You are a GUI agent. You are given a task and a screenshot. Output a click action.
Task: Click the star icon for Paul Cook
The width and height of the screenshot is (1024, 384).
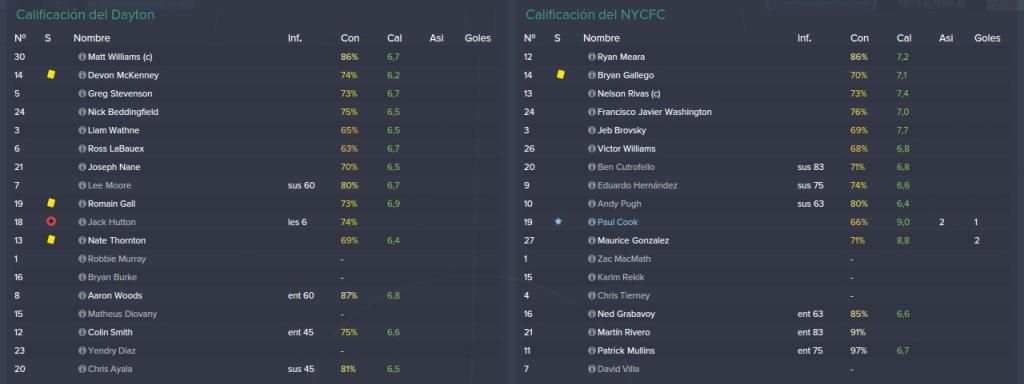coord(558,222)
